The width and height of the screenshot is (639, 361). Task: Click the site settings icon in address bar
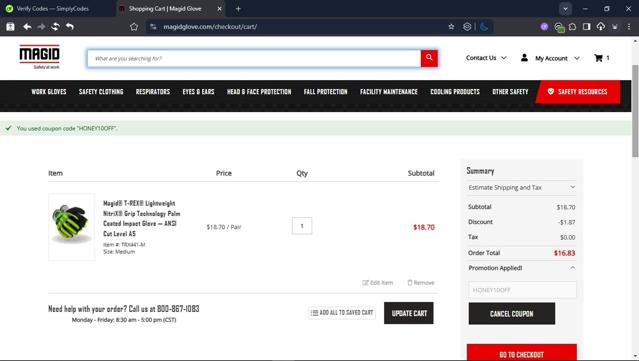pos(153,26)
